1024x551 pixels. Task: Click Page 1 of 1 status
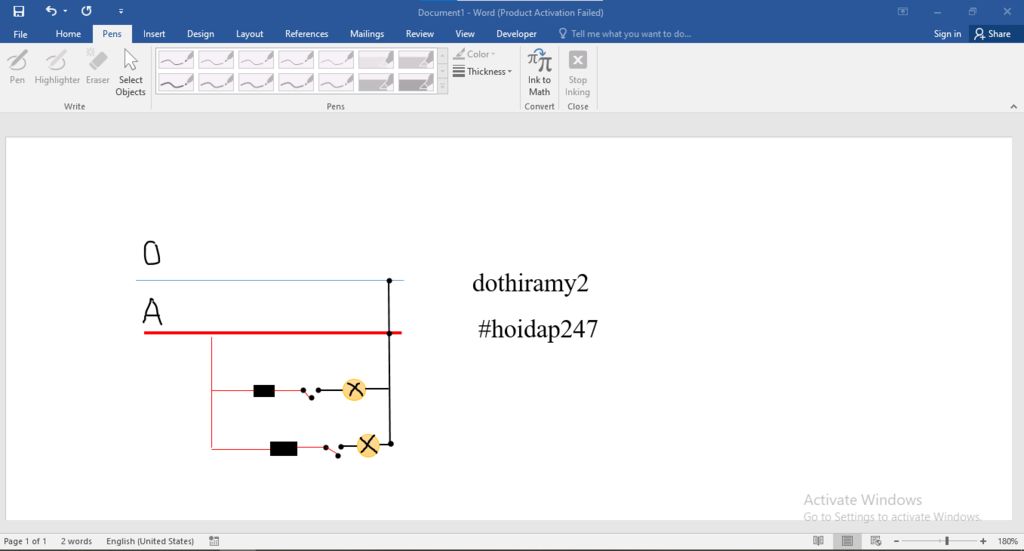(x=25, y=541)
